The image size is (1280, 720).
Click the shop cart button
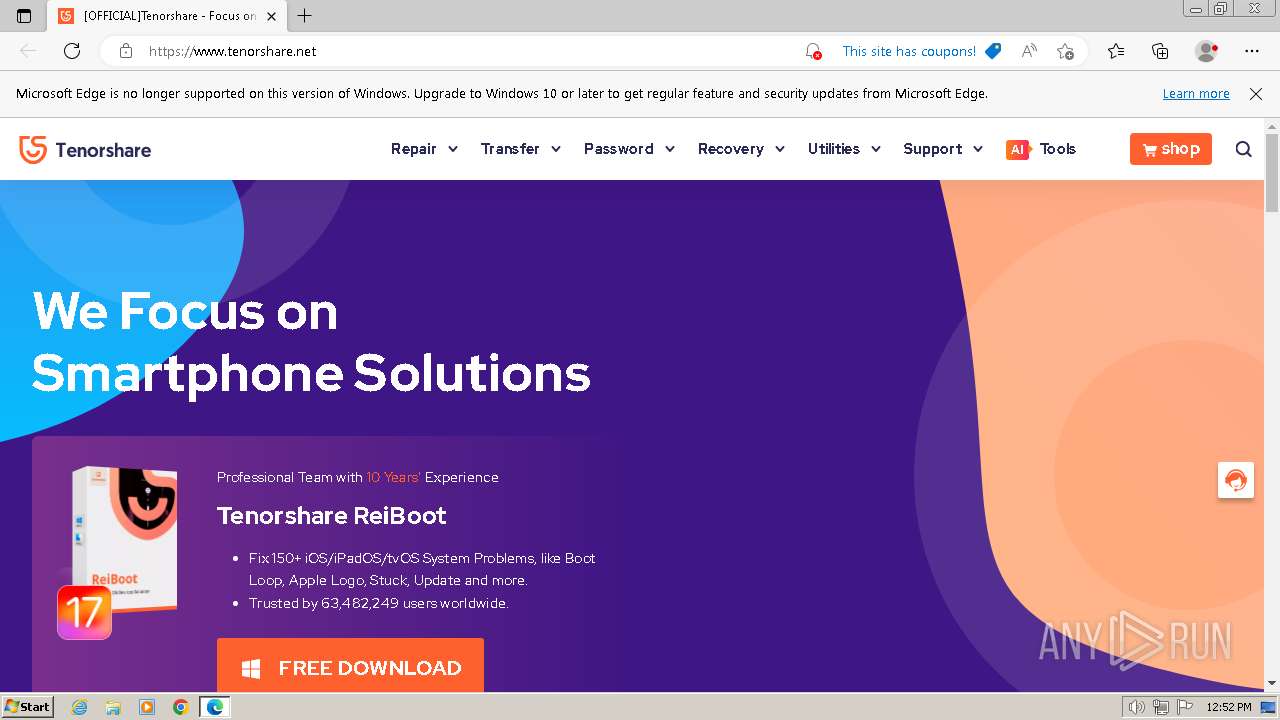1171,149
